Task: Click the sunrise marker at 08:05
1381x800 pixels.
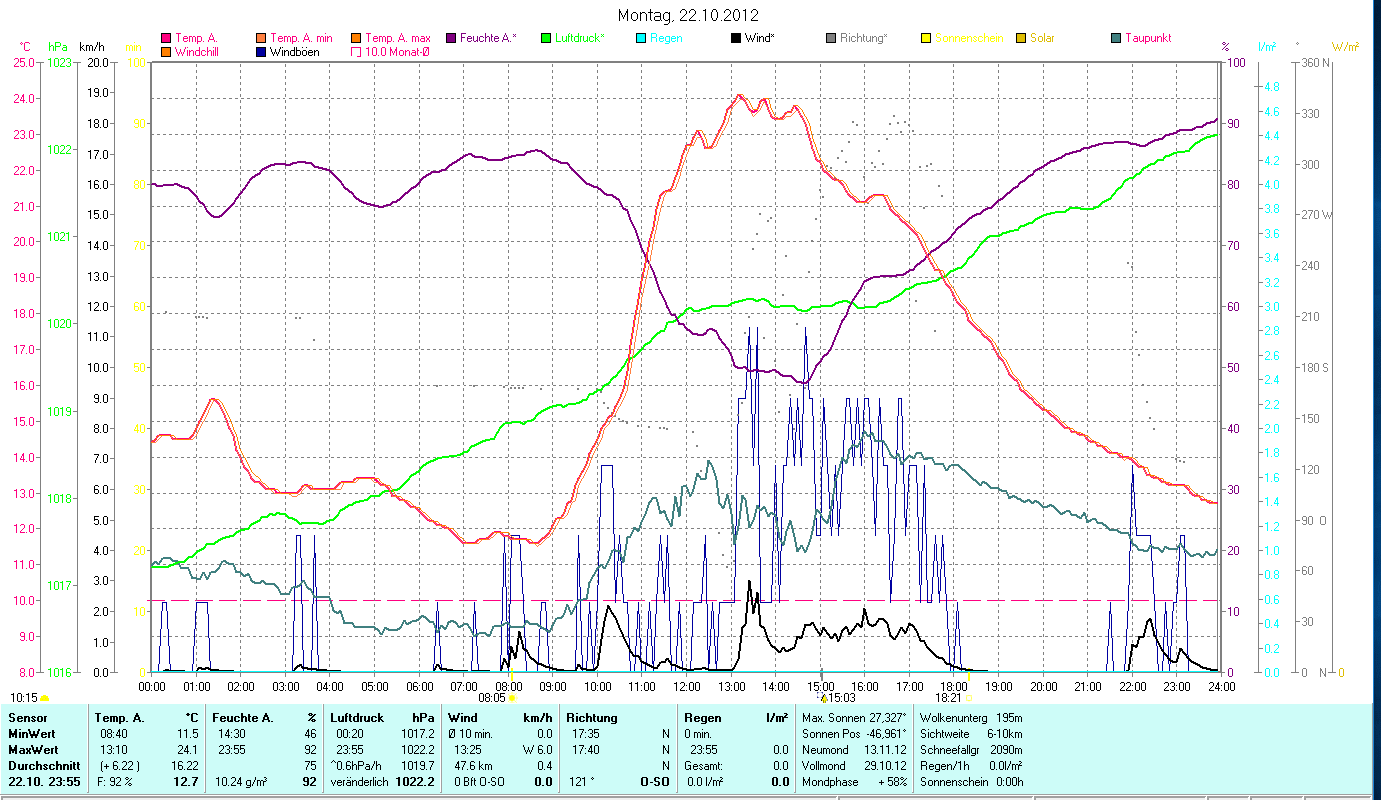Action: pyautogui.click(x=511, y=698)
